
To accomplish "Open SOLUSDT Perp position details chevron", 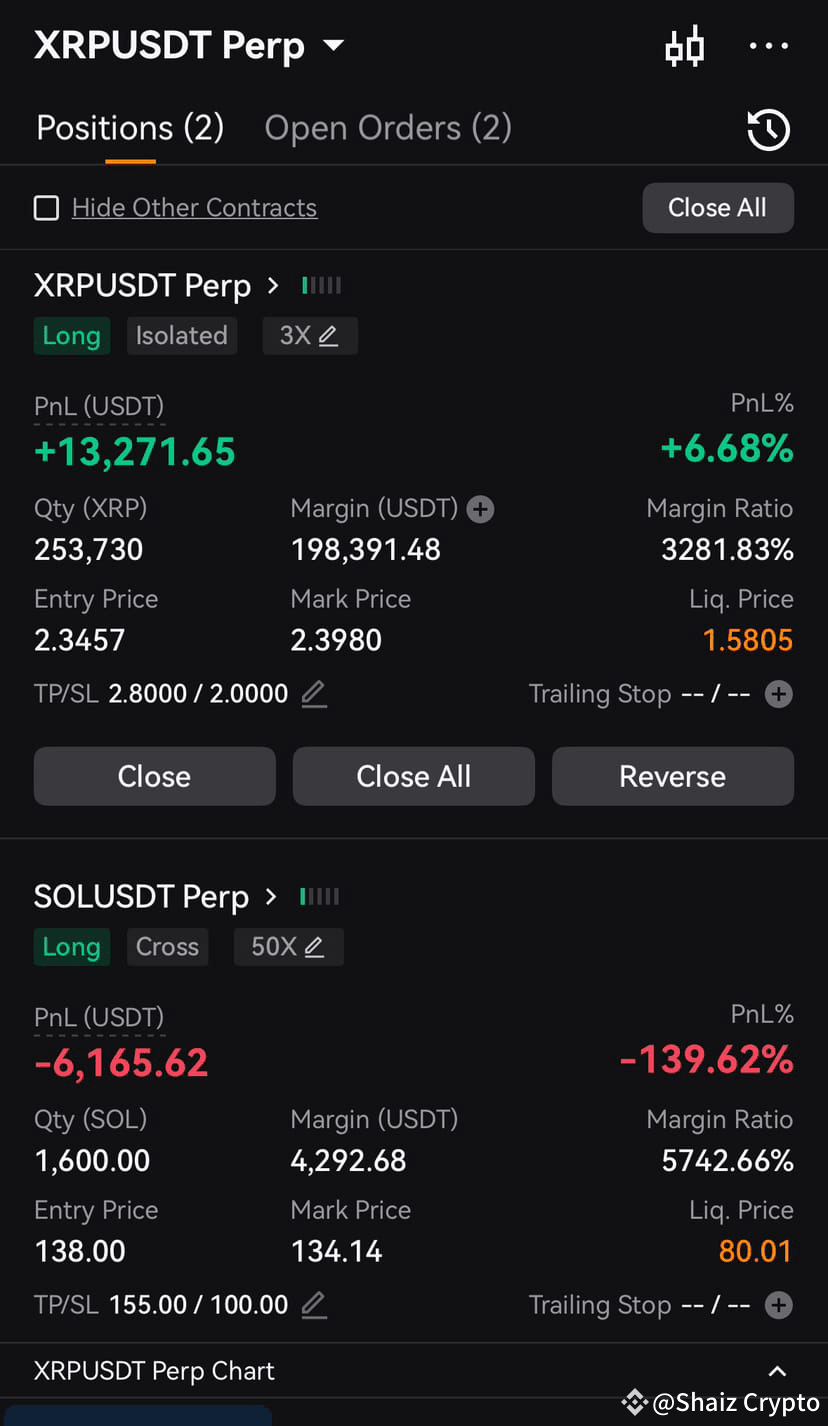I will [271, 897].
